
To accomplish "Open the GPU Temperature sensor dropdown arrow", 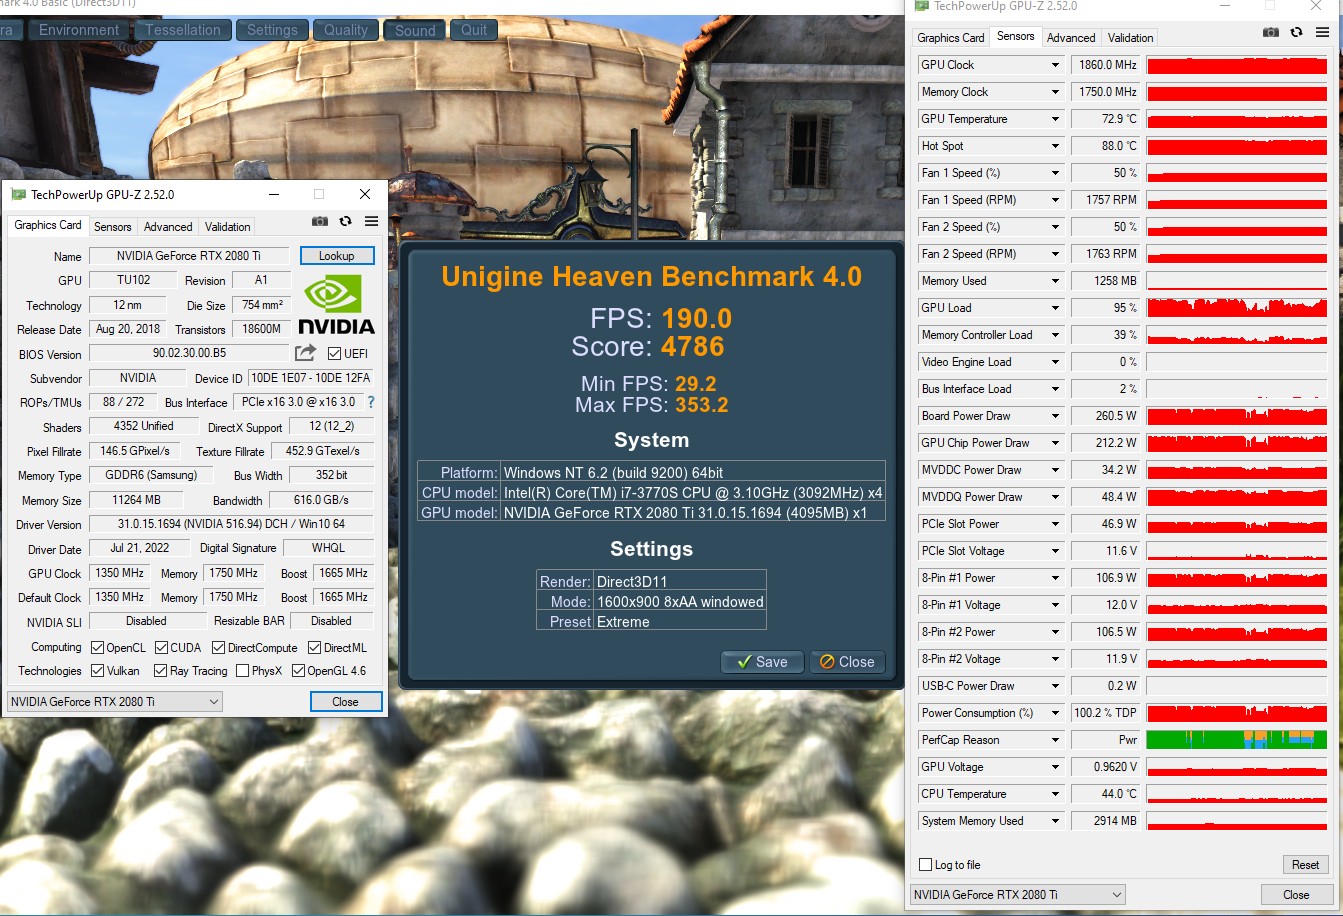I will click(1055, 119).
